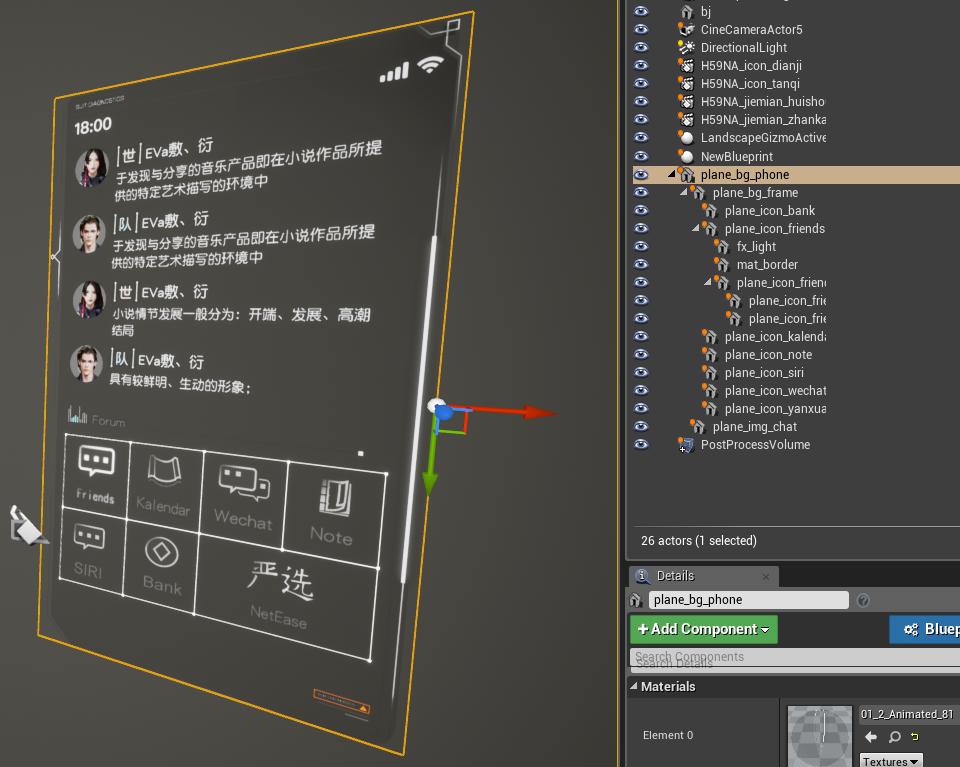The width and height of the screenshot is (960, 767).
Task: Hide plane_img_chat using its eye icon
Action: click(641, 426)
